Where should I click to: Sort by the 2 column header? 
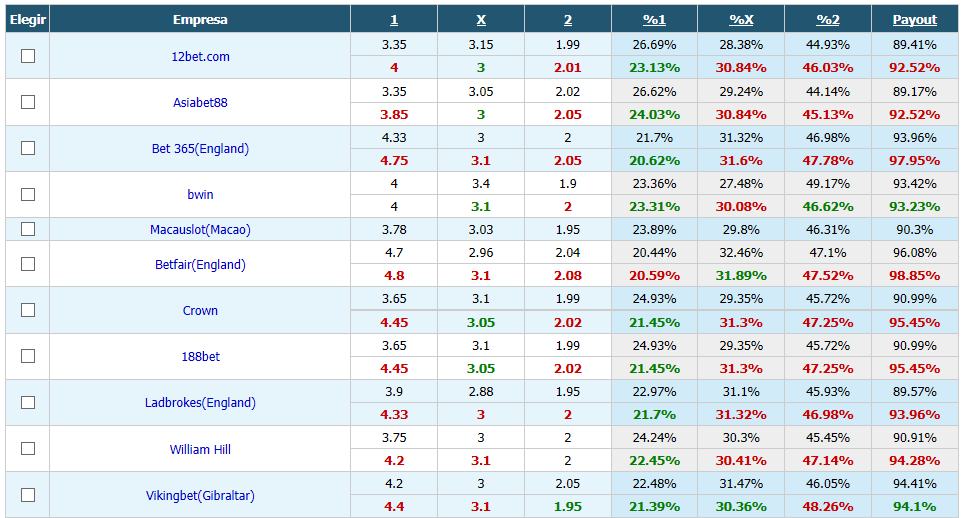567,20
